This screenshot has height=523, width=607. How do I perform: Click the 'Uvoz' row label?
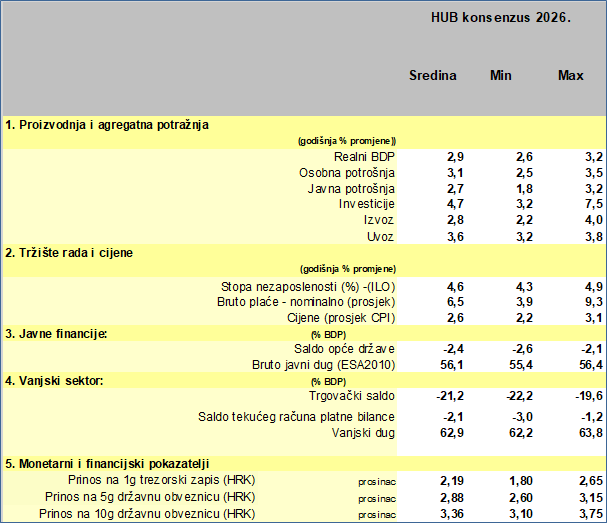click(380, 237)
